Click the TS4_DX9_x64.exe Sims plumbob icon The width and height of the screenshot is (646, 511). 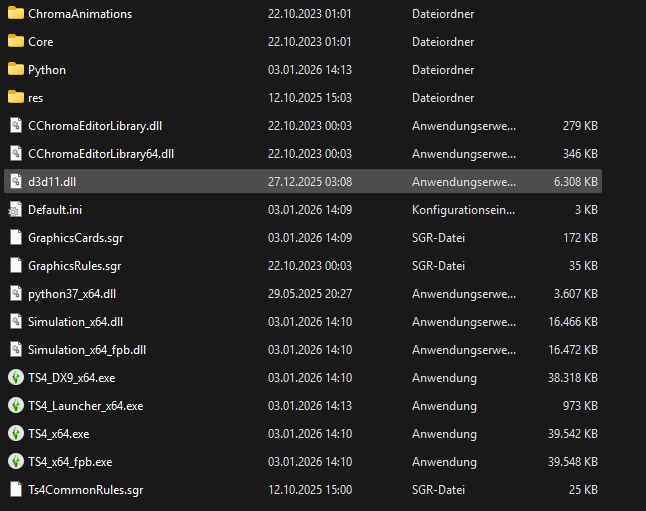tap(16, 377)
